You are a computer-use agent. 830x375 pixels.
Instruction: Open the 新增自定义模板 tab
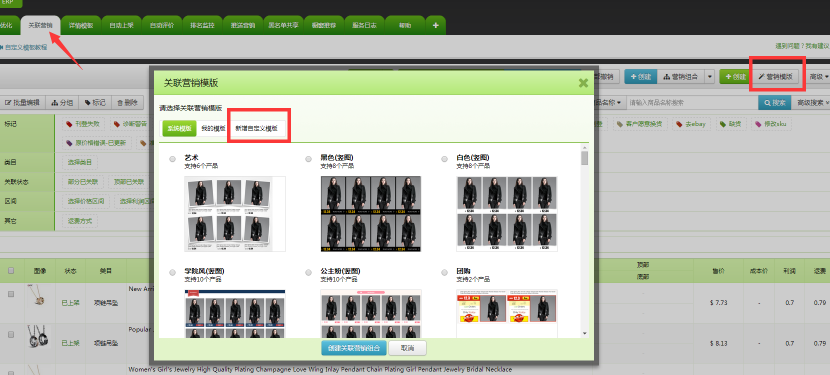click(257, 128)
